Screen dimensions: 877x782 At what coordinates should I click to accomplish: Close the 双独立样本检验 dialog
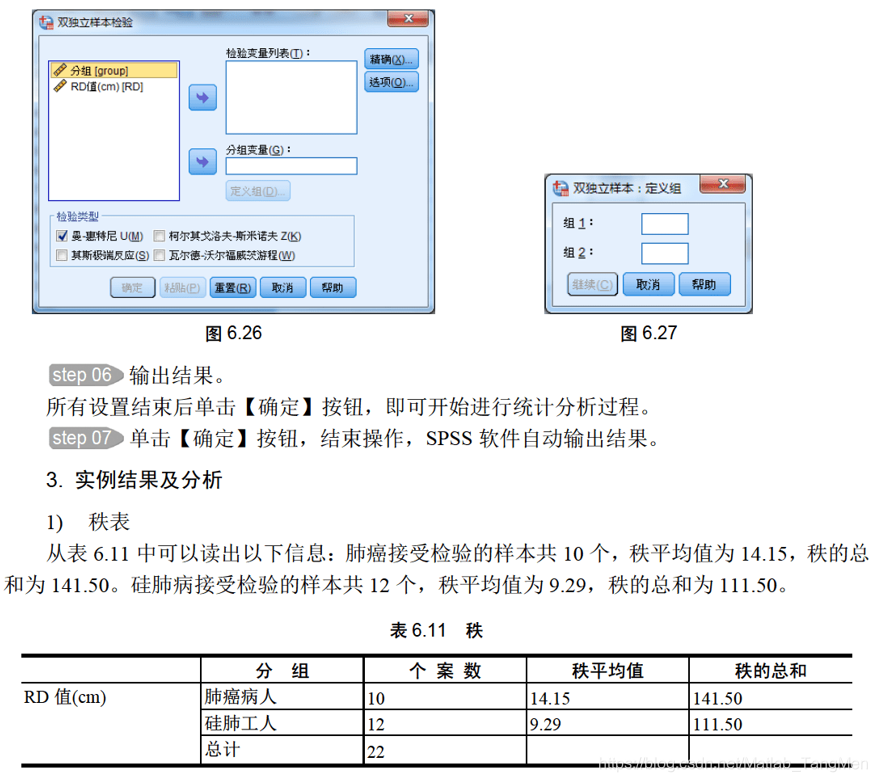click(408, 18)
